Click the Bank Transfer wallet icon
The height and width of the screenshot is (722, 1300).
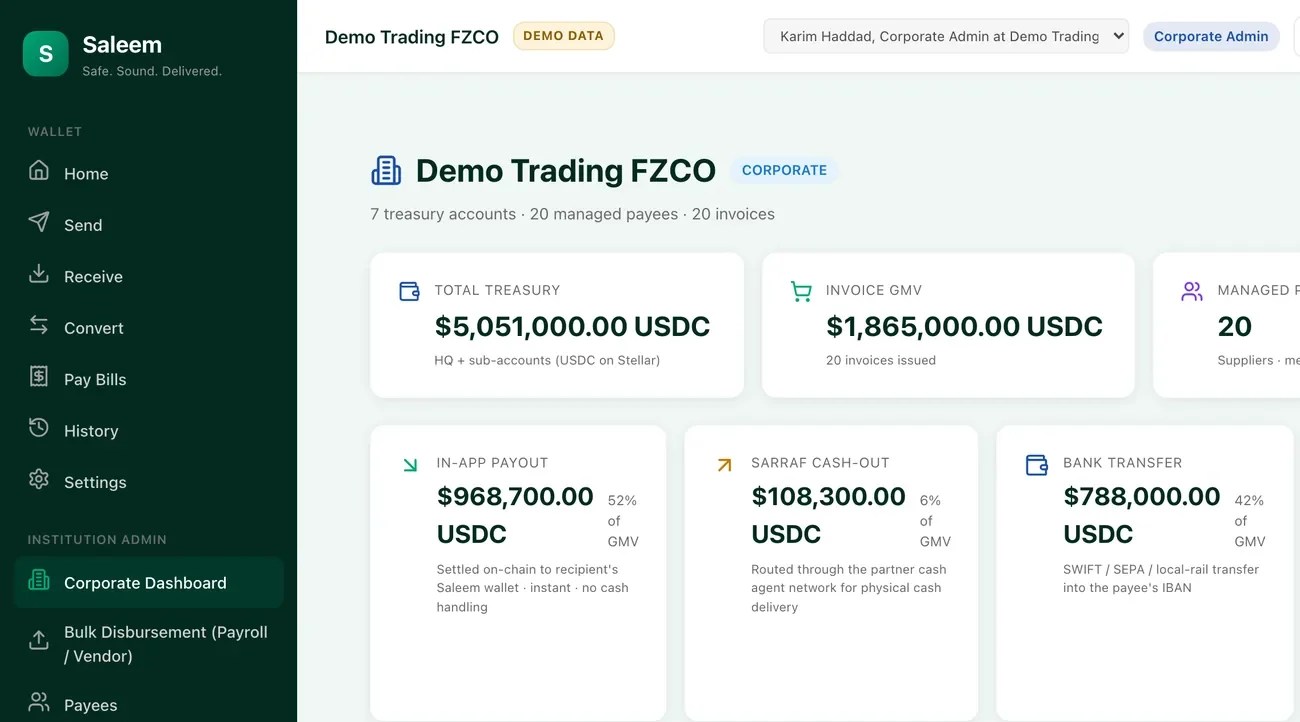click(1037, 465)
